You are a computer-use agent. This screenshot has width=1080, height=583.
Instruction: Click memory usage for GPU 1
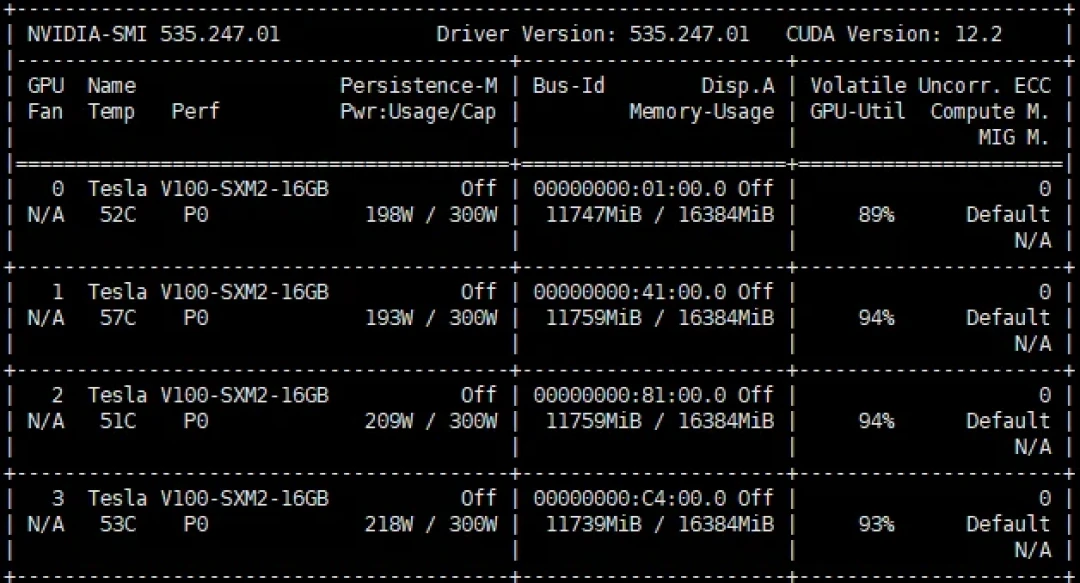pos(660,318)
